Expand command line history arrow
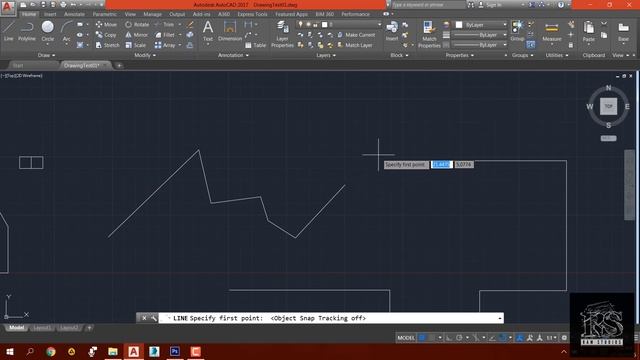The height and width of the screenshot is (360, 640). [500, 318]
